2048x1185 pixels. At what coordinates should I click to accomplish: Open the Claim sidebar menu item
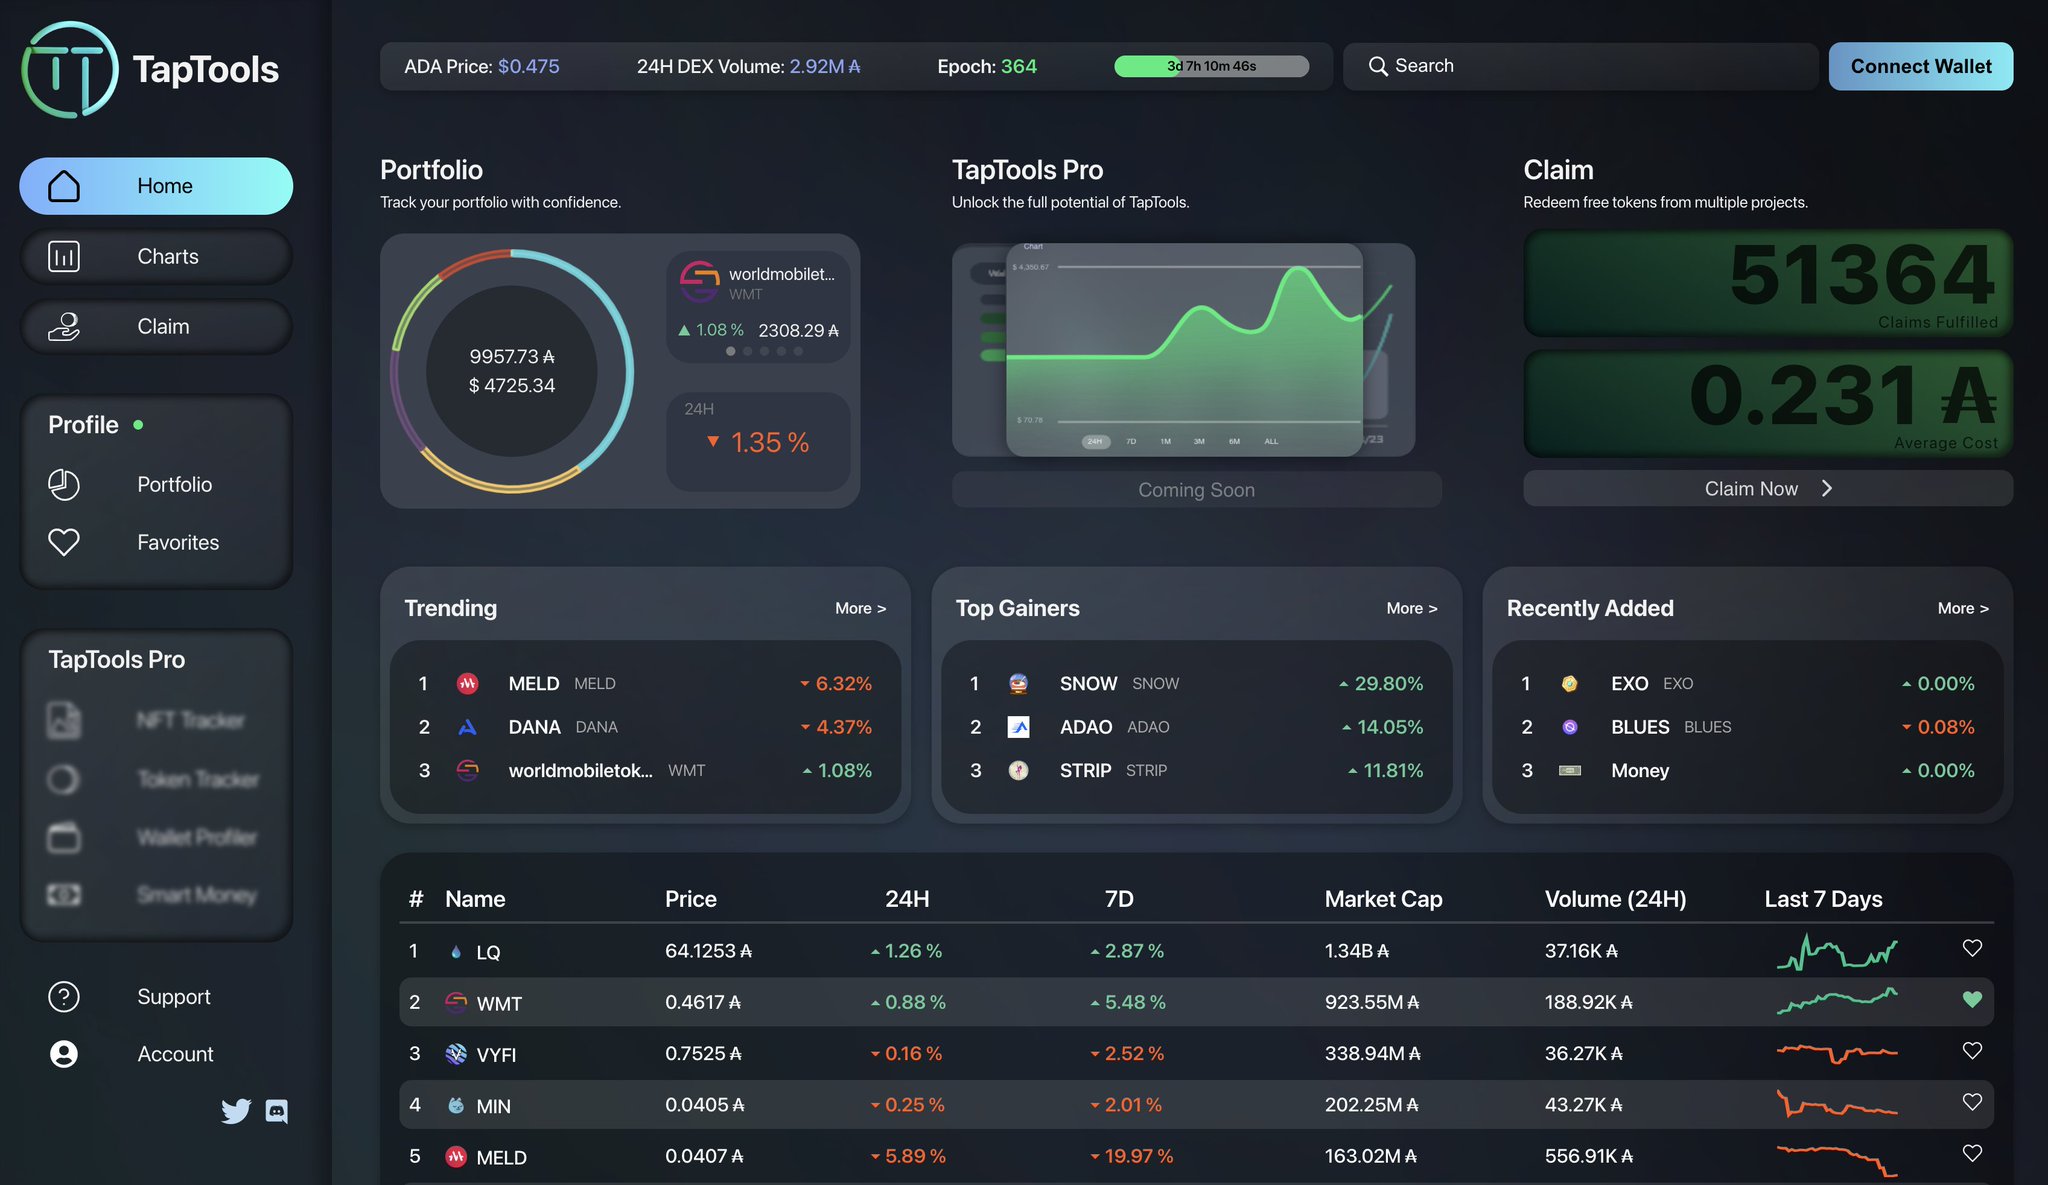156,327
